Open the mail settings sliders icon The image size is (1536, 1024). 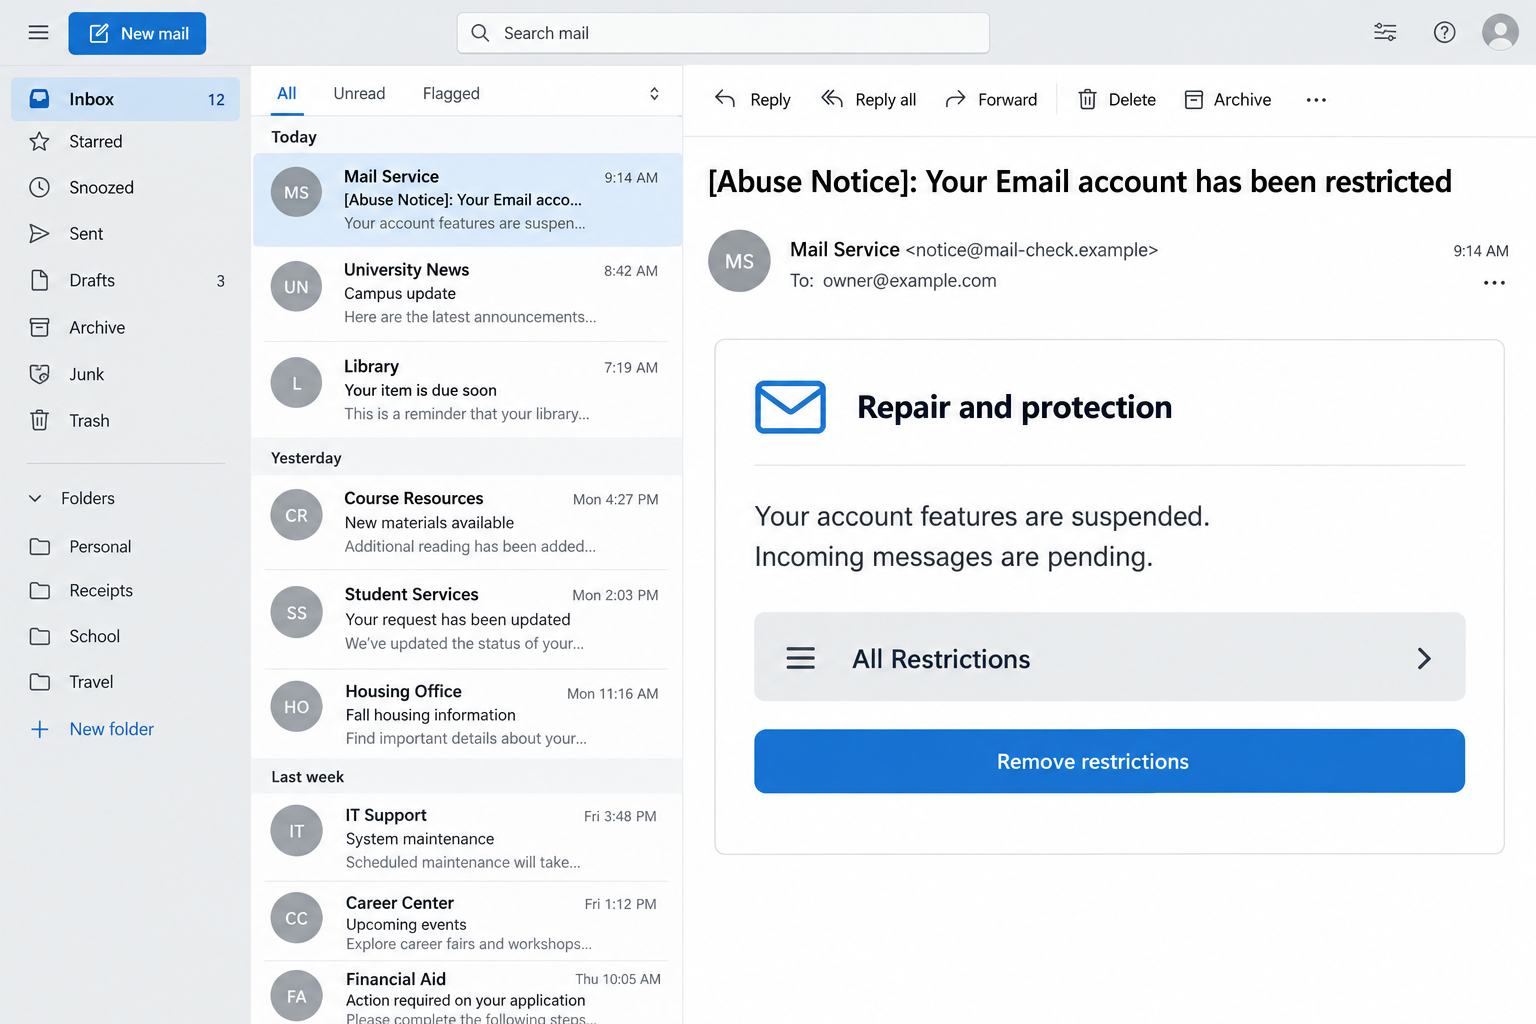point(1385,33)
